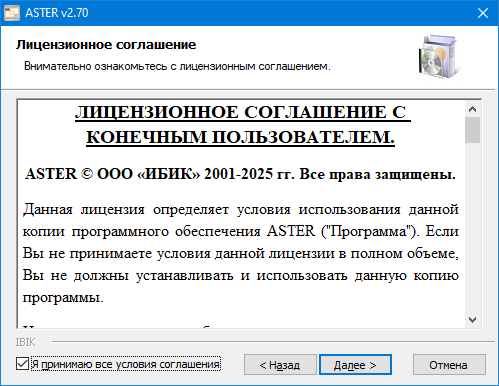Click the license scrollbar down arrow
Screen dimensions: 499x386
tap(472, 320)
